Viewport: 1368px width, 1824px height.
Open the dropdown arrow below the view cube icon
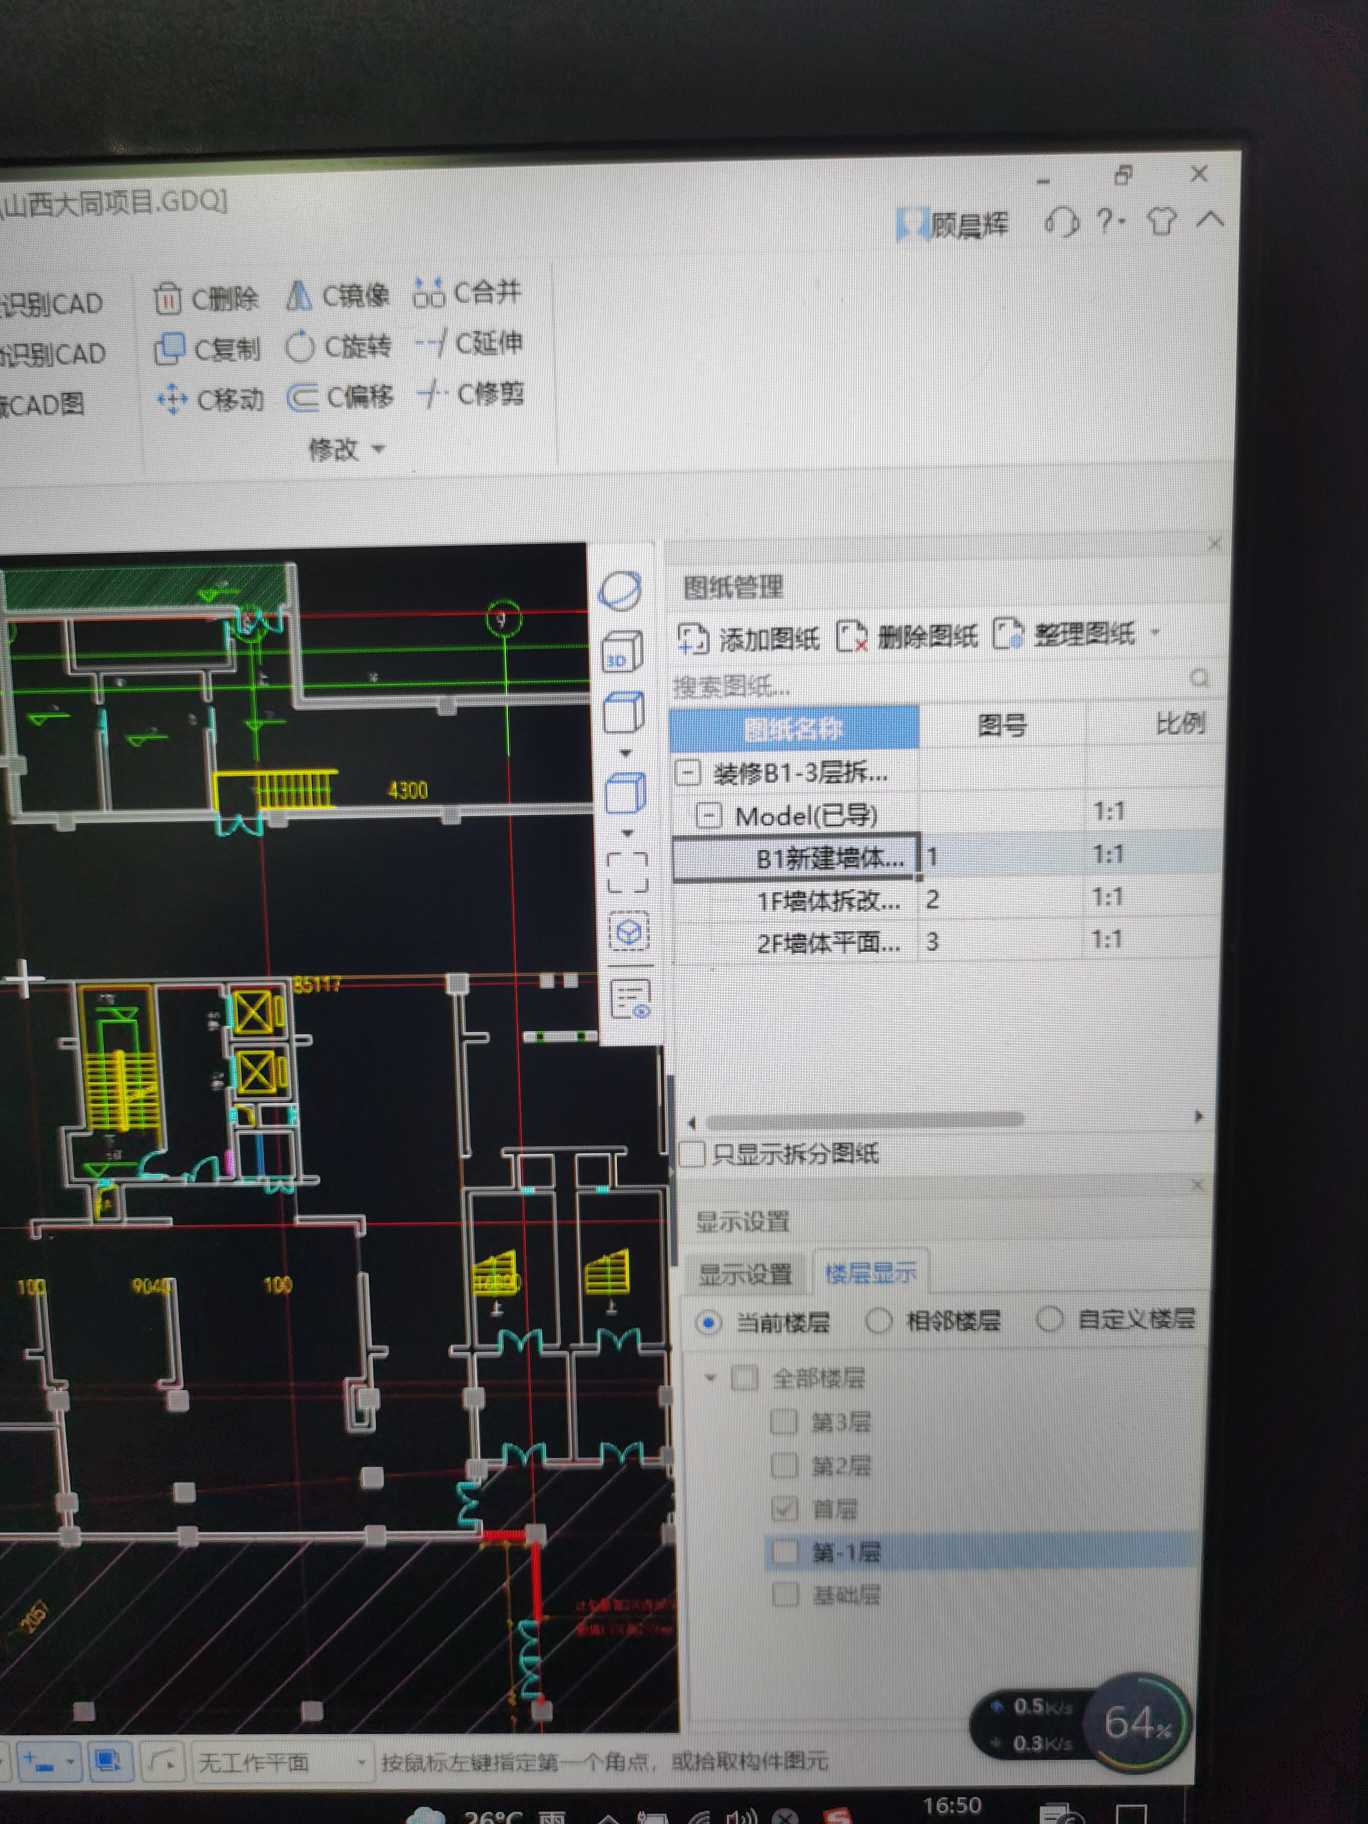(625, 753)
